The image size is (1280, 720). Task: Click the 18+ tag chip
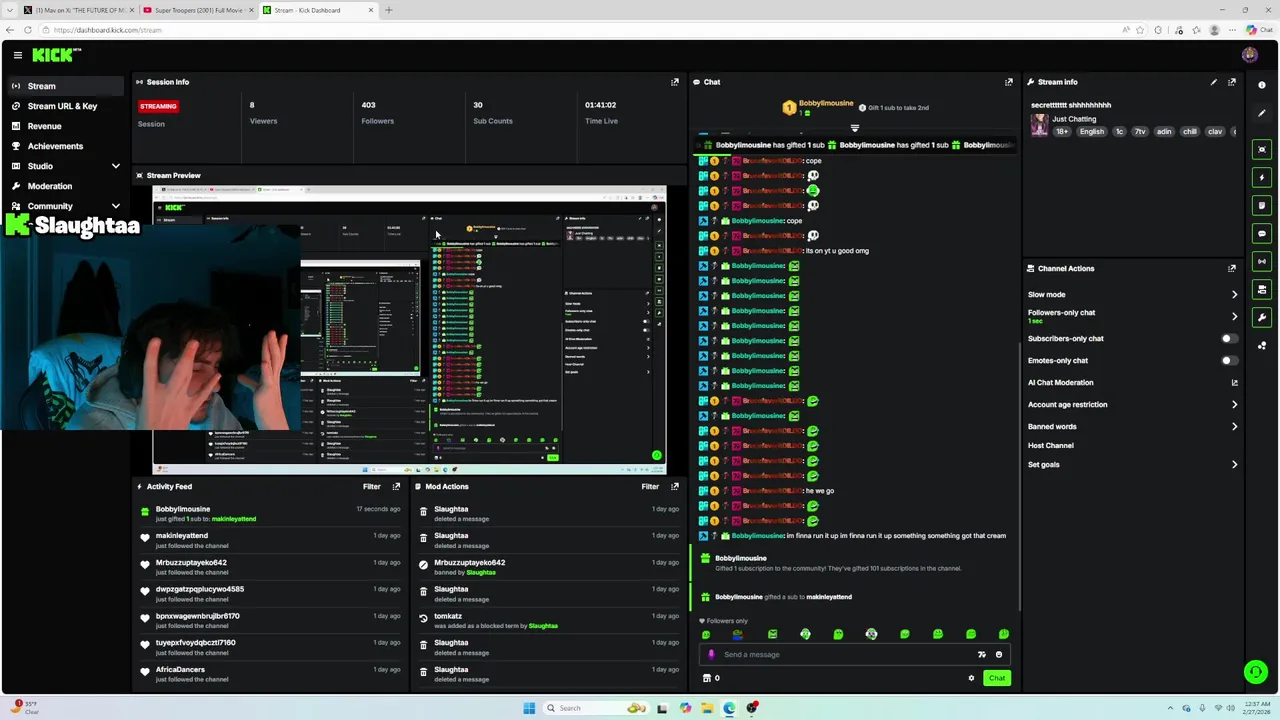(x=1062, y=131)
